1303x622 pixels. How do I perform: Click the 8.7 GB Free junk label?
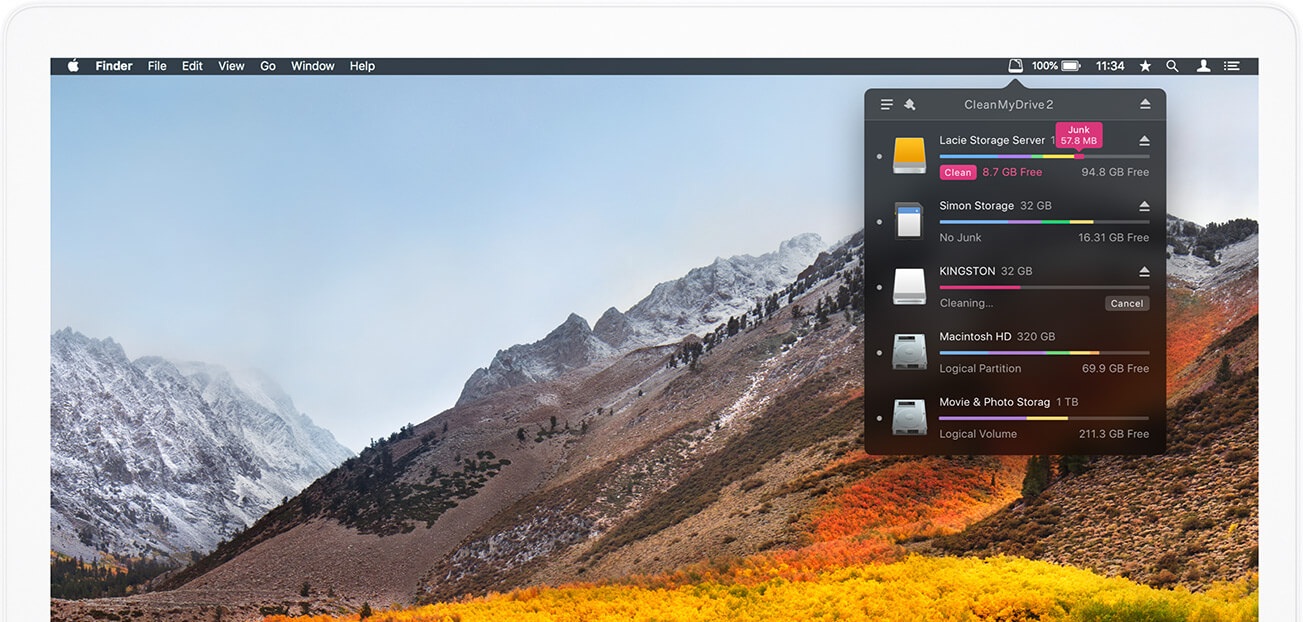pos(1012,172)
